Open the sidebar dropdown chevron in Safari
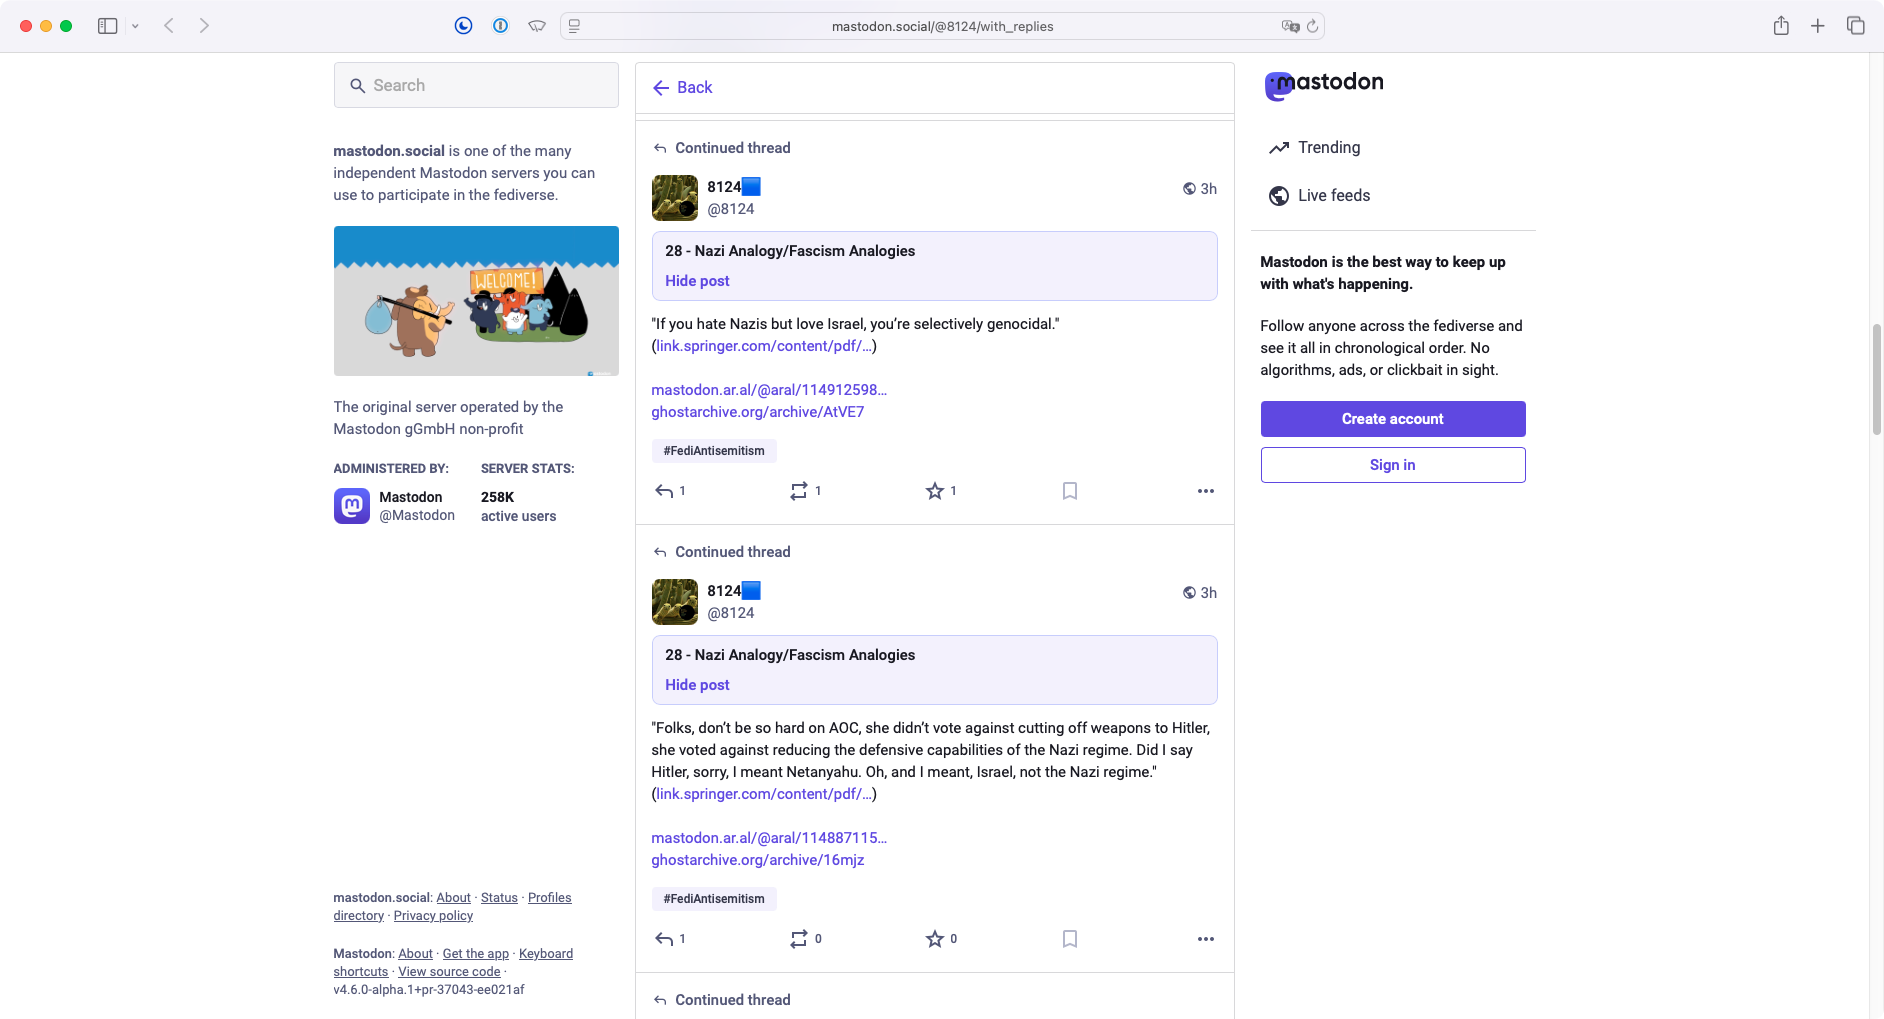1884x1019 pixels. coord(135,26)
